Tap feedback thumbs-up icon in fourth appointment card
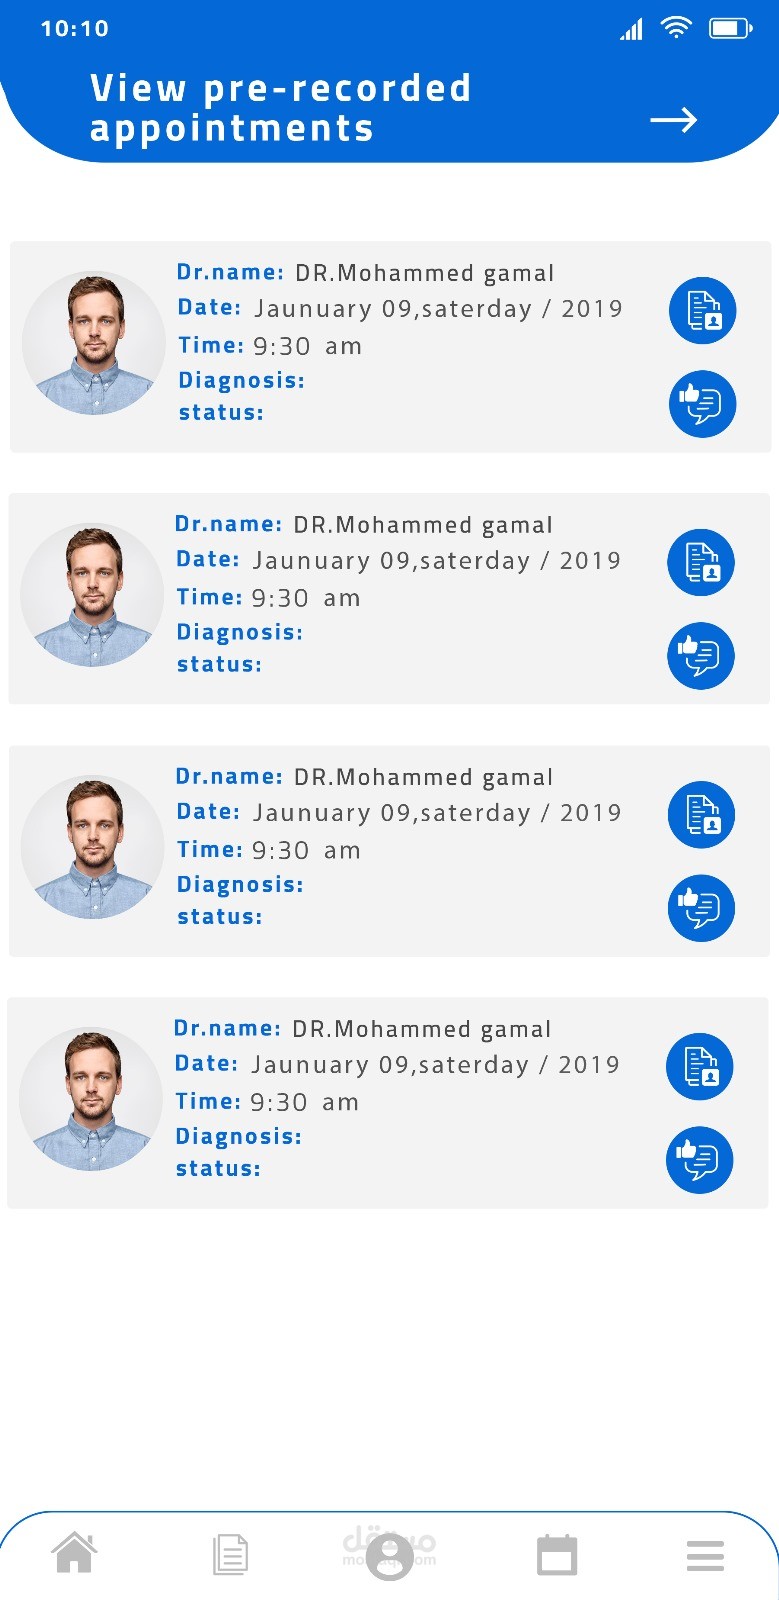The width and height of the screenshot is (779, 1600). (700, 1160)
